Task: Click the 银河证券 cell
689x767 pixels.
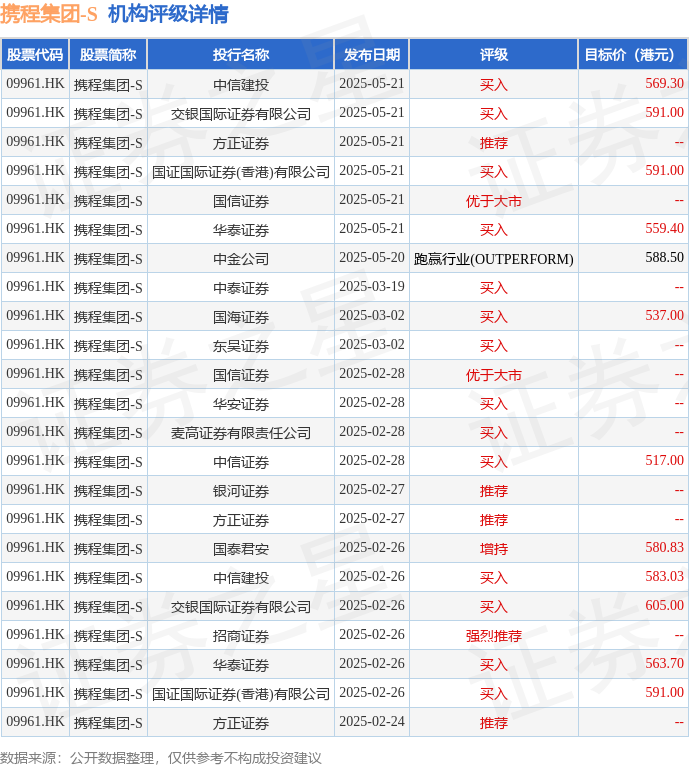Action: tap(241, 491)
